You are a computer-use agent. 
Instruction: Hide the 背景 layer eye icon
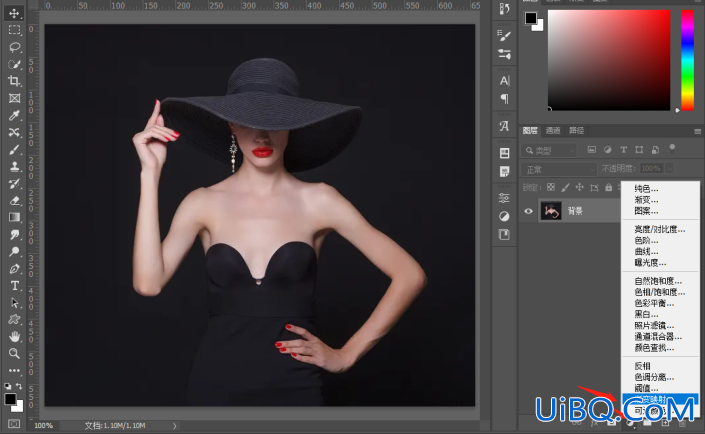(x=529, y=211)
